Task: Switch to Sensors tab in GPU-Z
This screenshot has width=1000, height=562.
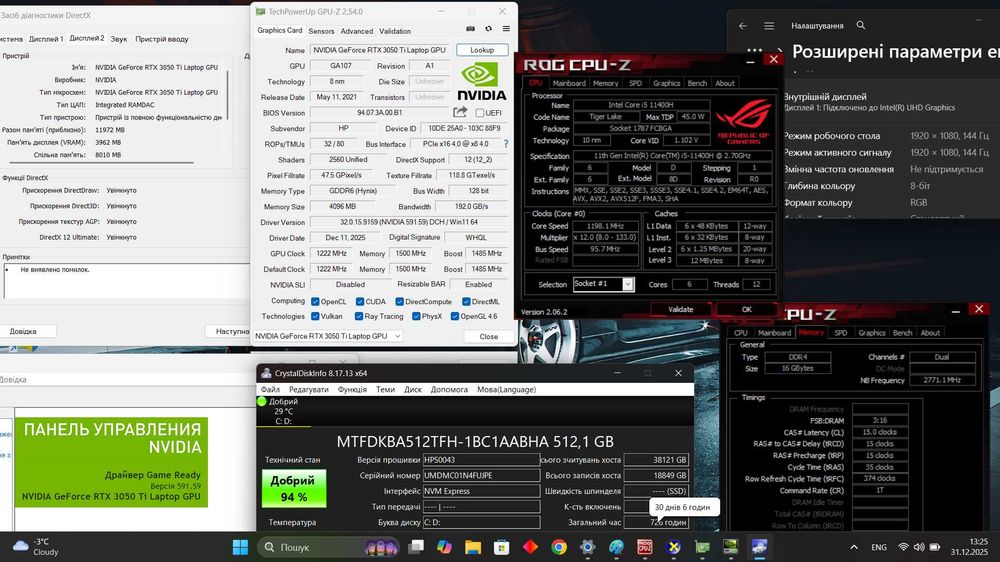Action: pyautogui.click(x=321, y=31)
